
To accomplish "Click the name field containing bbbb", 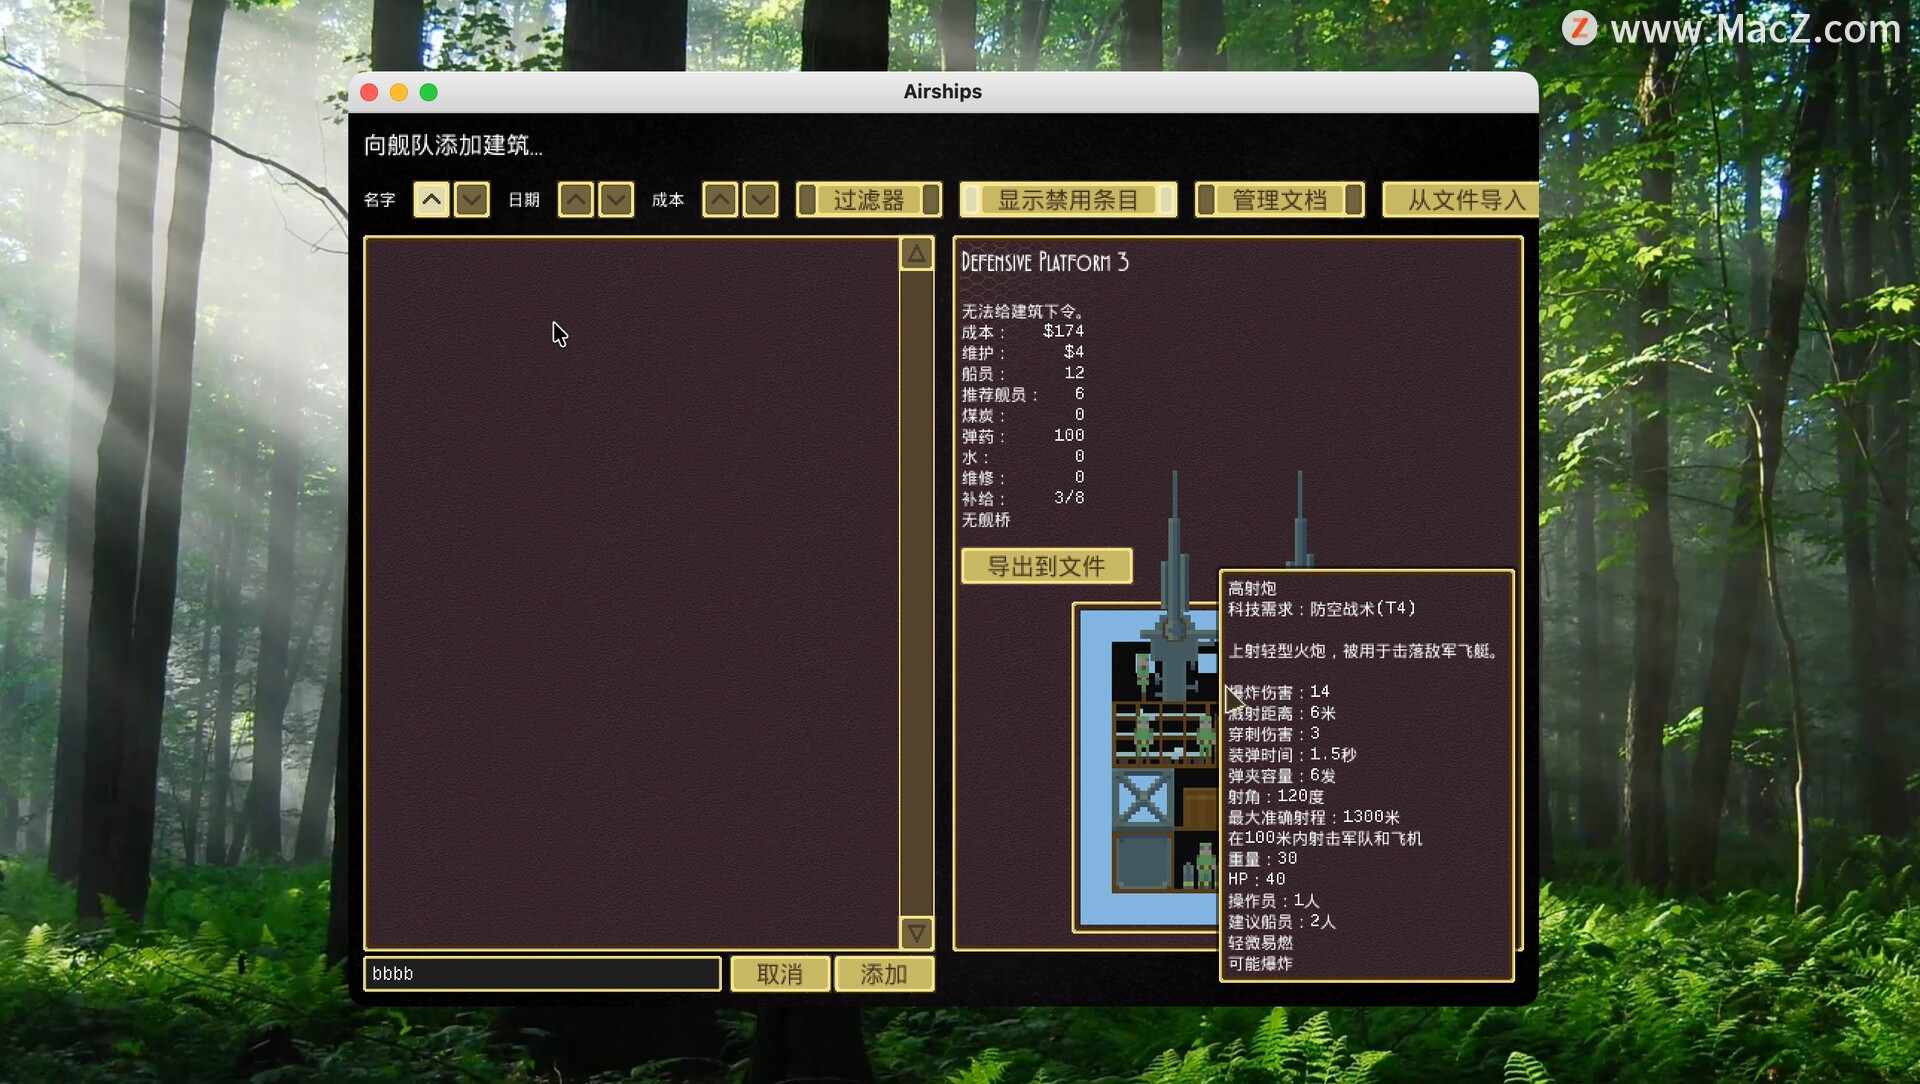I will coord(542,974).
